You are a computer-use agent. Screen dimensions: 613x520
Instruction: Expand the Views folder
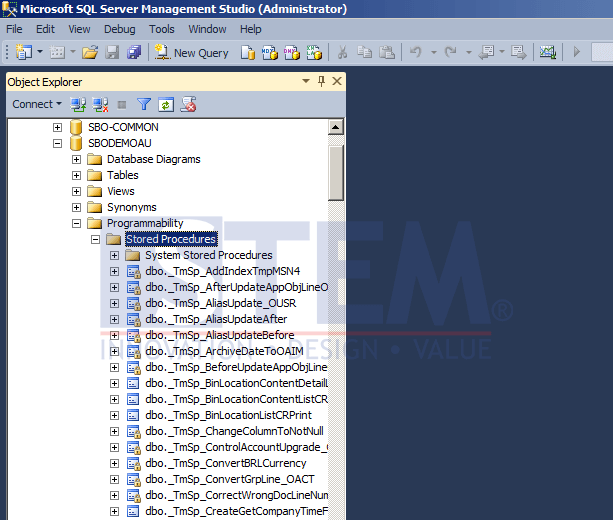point(77,192)
